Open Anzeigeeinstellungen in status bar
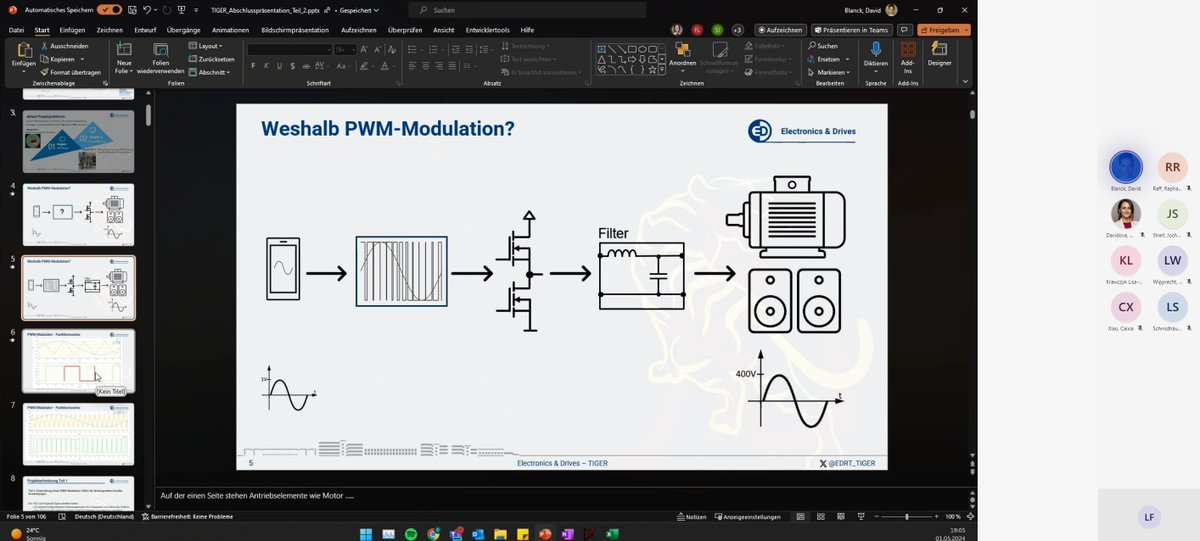Viewport: 1200px width, 541px height. [749, 517]
